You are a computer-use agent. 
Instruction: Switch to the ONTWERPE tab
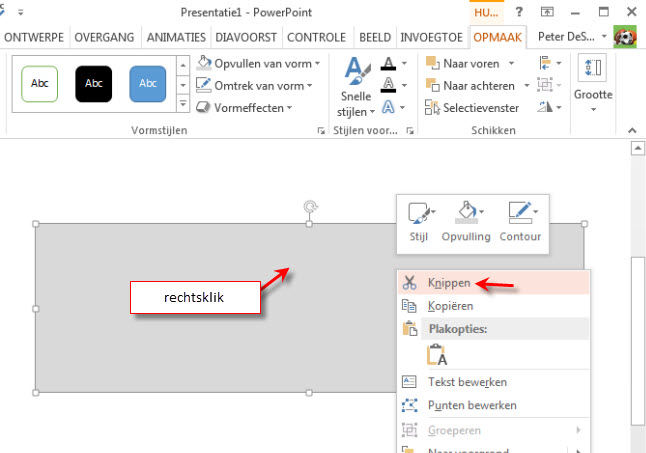(x=34, y=37)
